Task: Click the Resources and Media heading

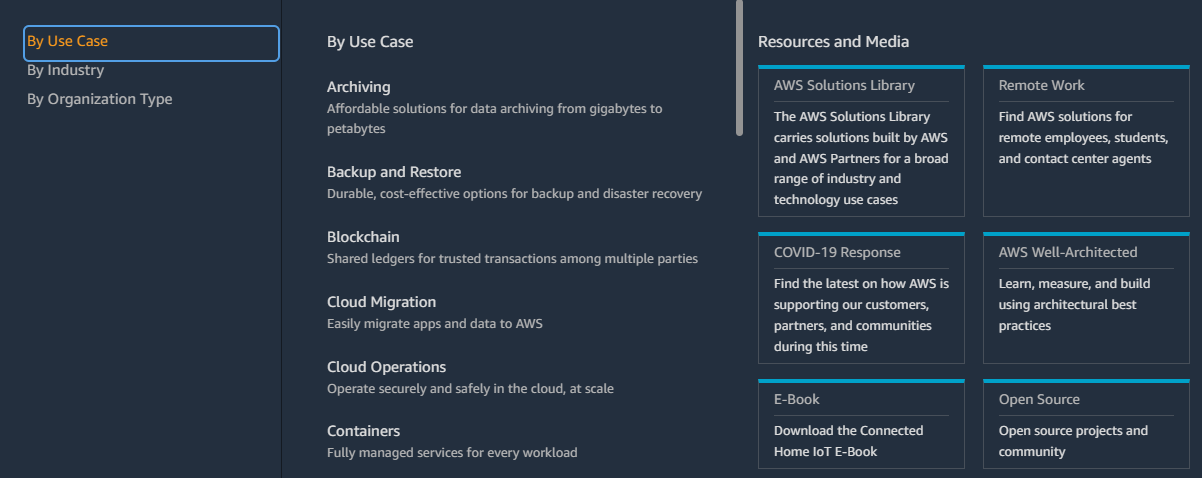Action: (834, 42)
